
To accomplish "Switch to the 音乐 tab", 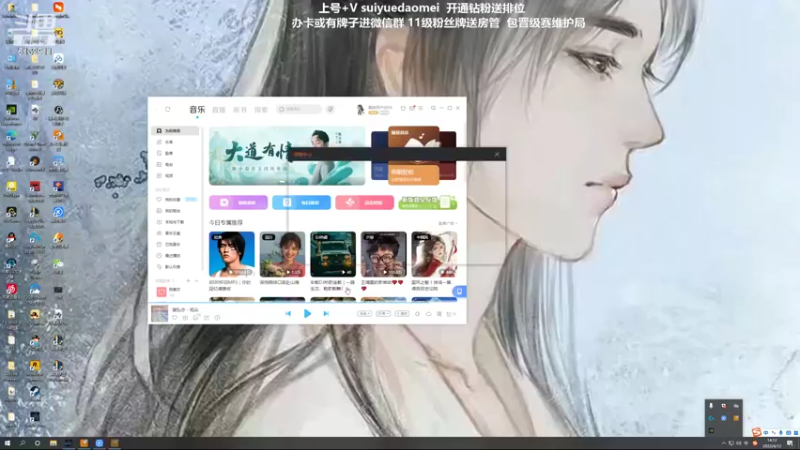I will 197,109.
